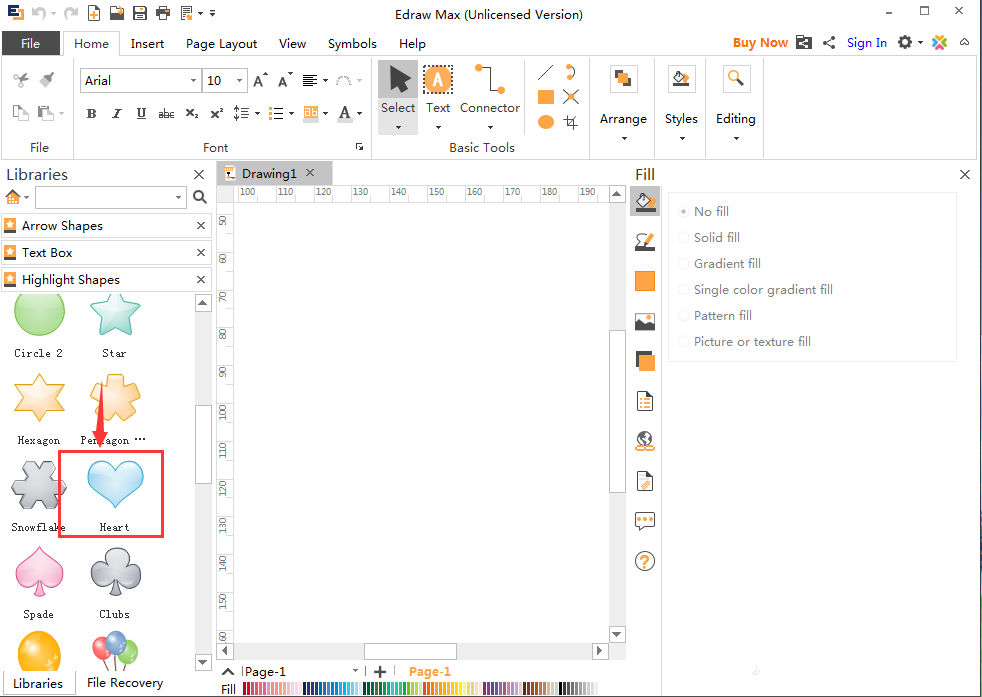Click the Sign In link

[867, 43]
